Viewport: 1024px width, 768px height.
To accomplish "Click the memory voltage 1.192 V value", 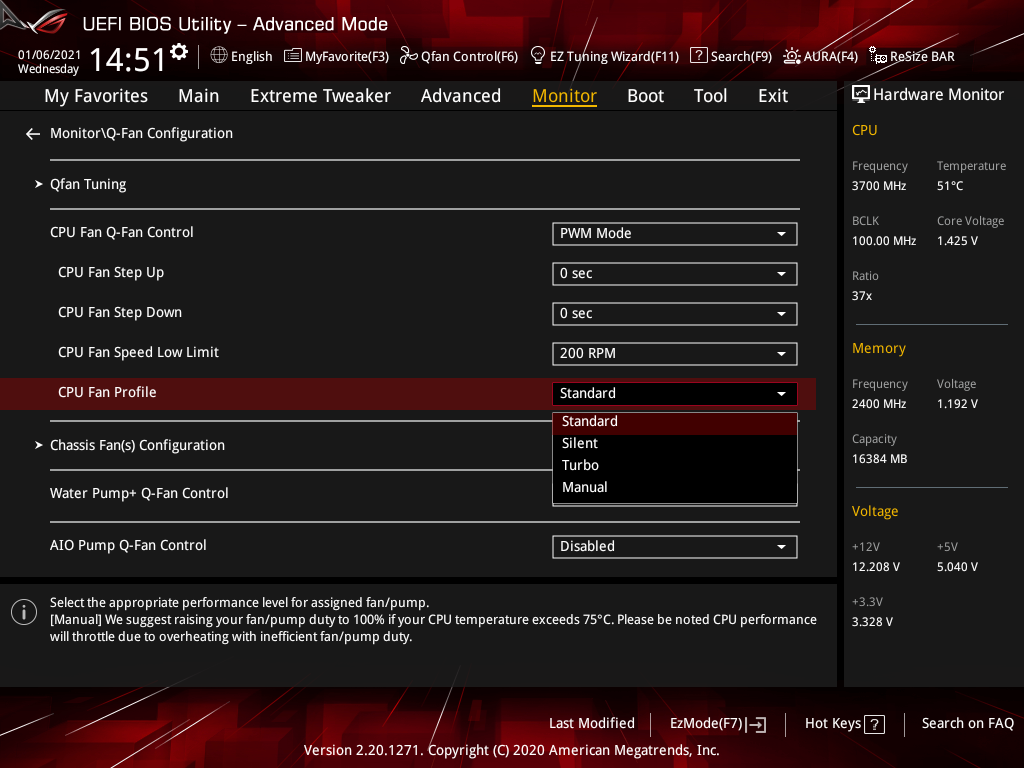I will 957,404.
